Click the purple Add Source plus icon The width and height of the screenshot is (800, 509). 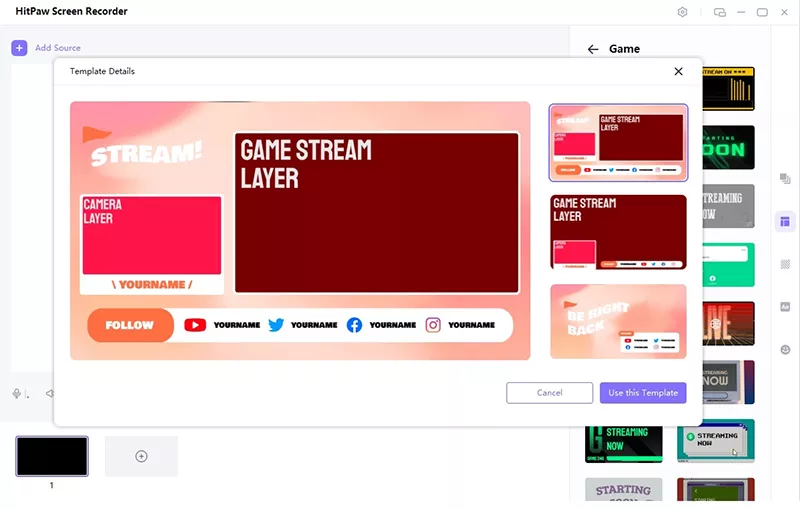point(19,48)
